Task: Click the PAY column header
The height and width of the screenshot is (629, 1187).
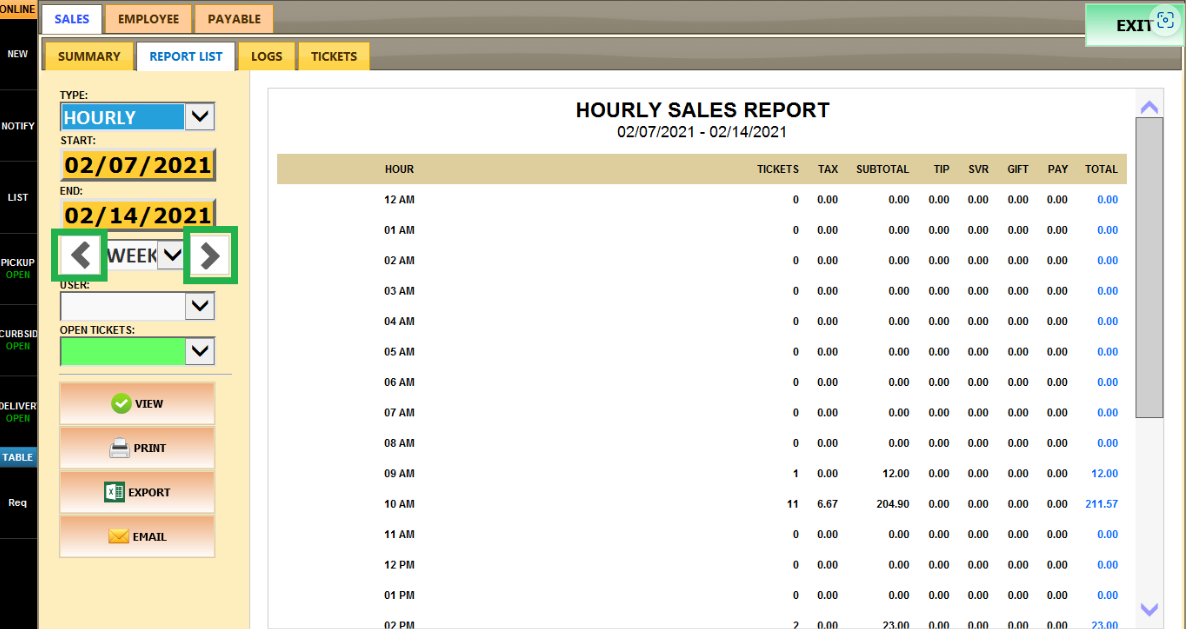Action: click(x=1058, y=170)
